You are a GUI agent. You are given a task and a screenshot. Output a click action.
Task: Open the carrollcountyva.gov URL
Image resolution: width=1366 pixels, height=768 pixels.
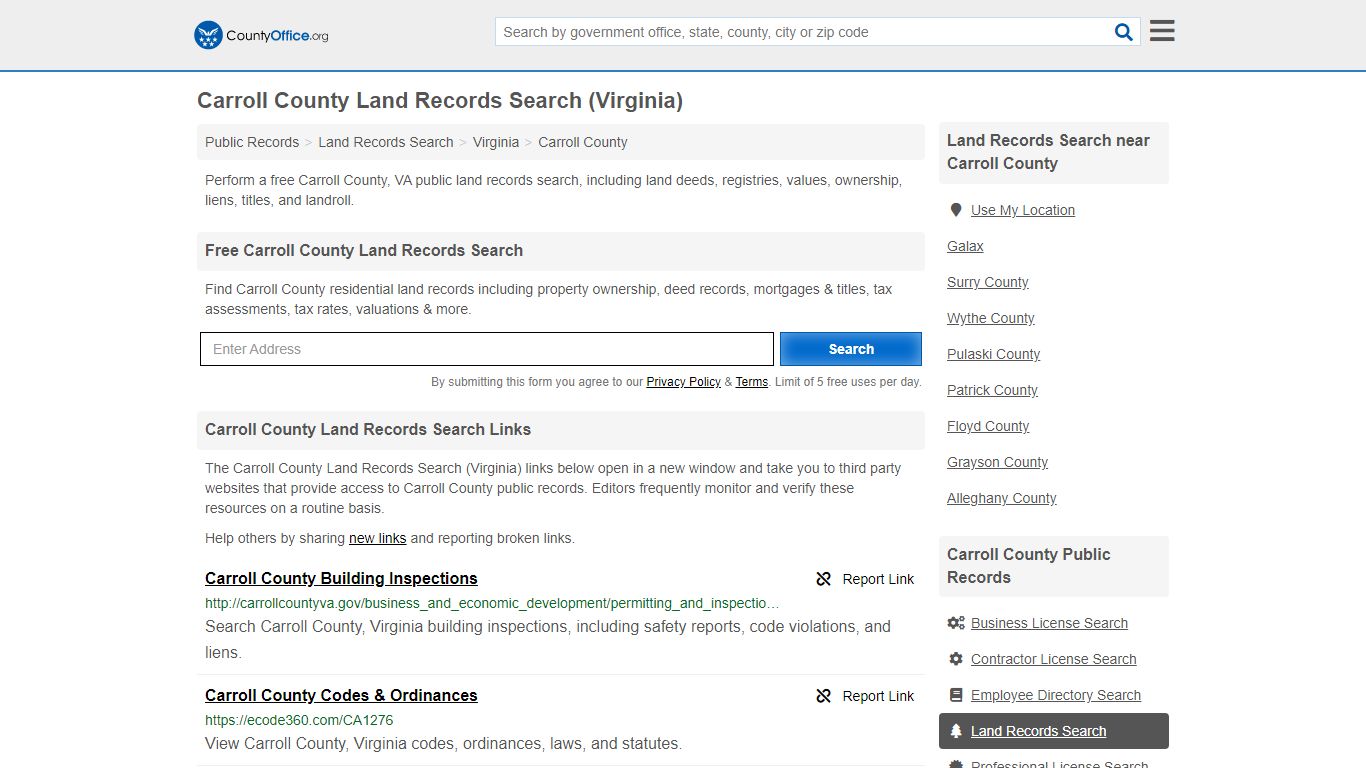click(492, 603)
